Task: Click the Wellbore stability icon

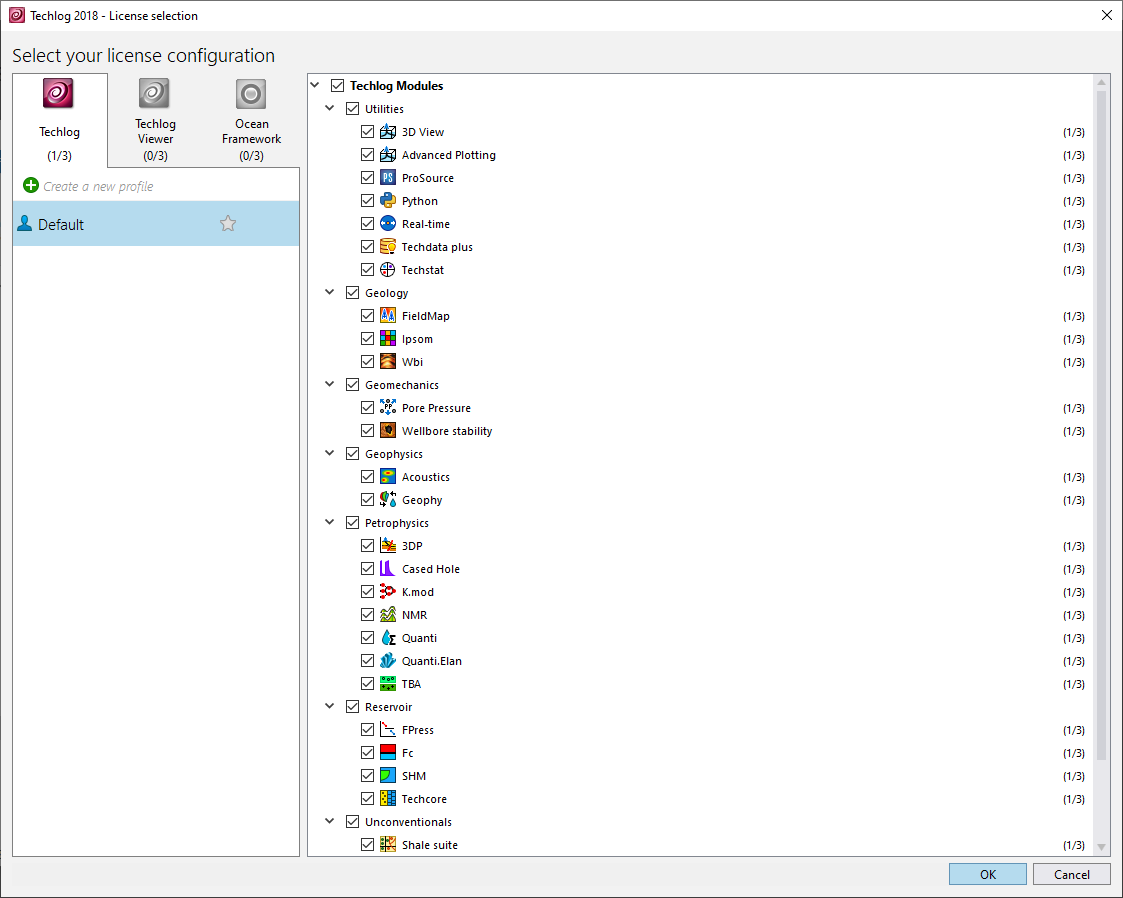Action: pyautogui.click(x=387, y=430)
